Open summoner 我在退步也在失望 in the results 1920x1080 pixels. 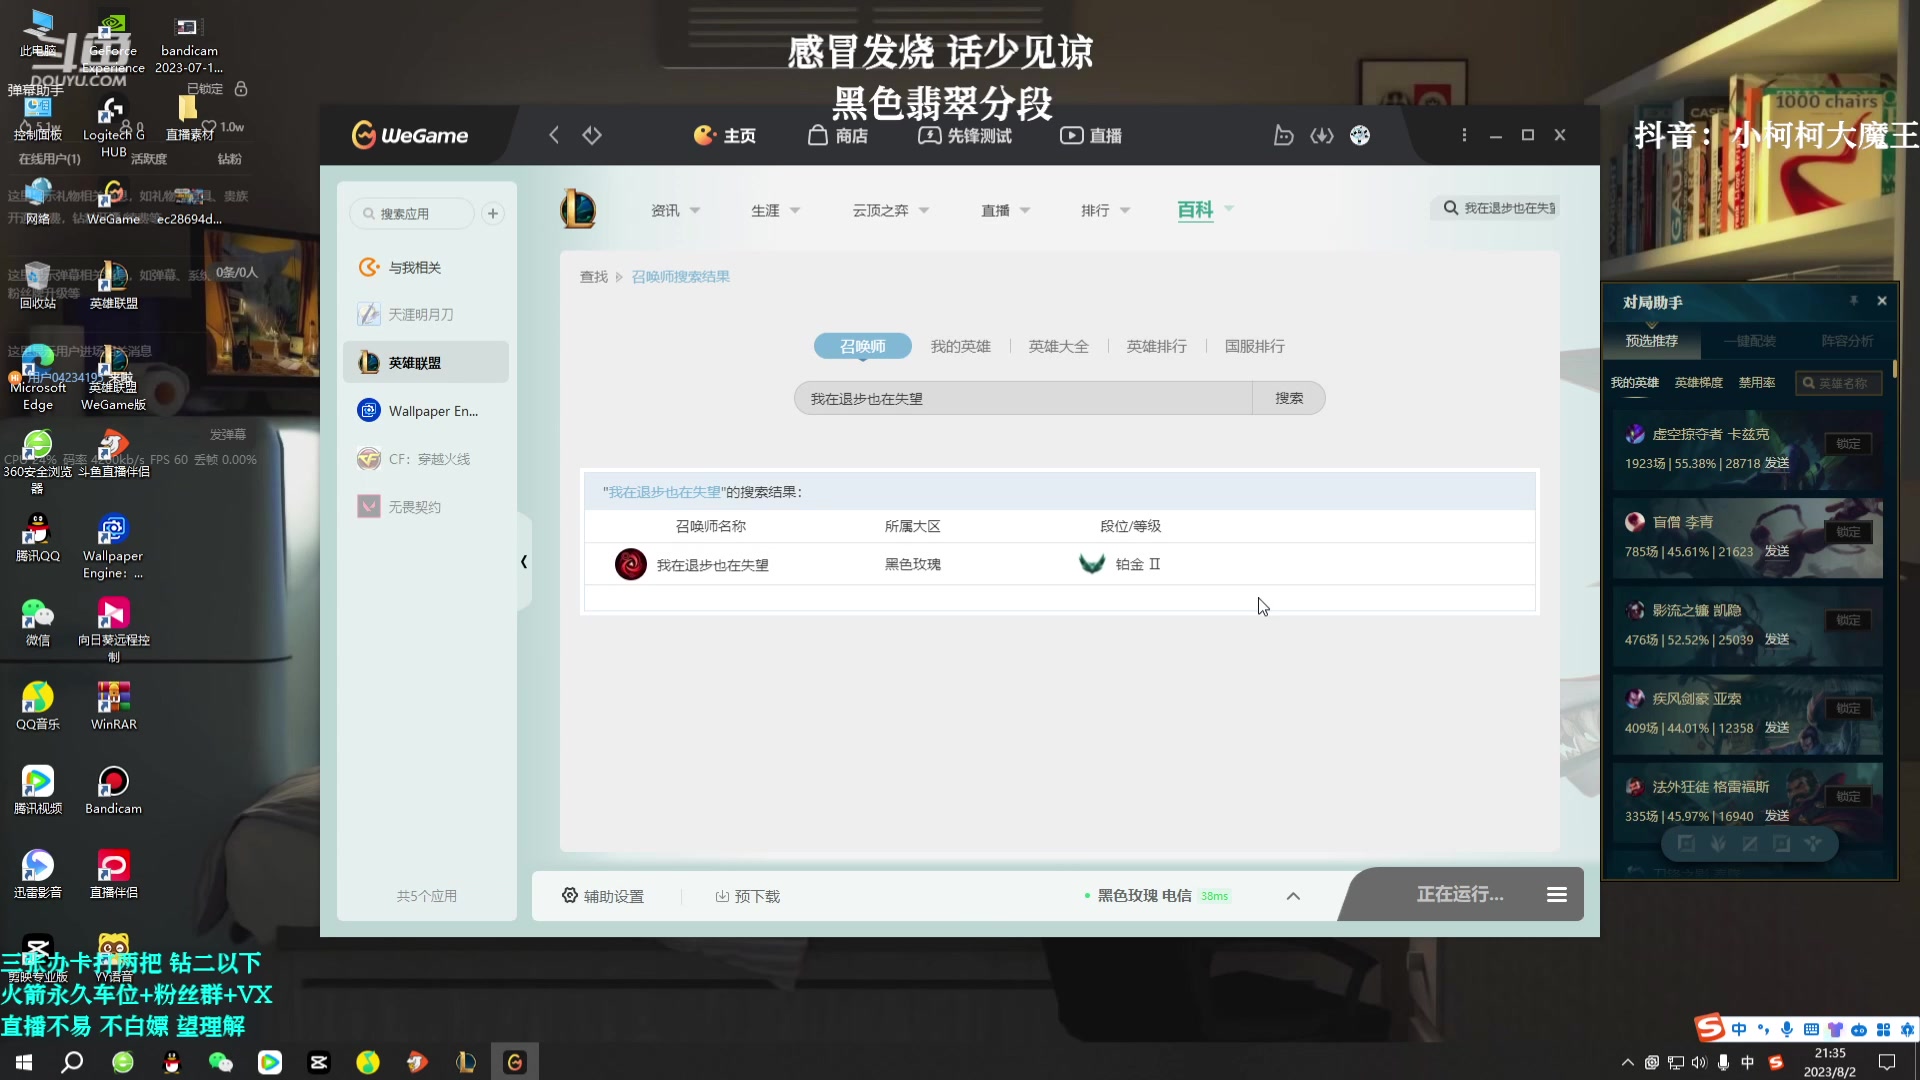712,565
